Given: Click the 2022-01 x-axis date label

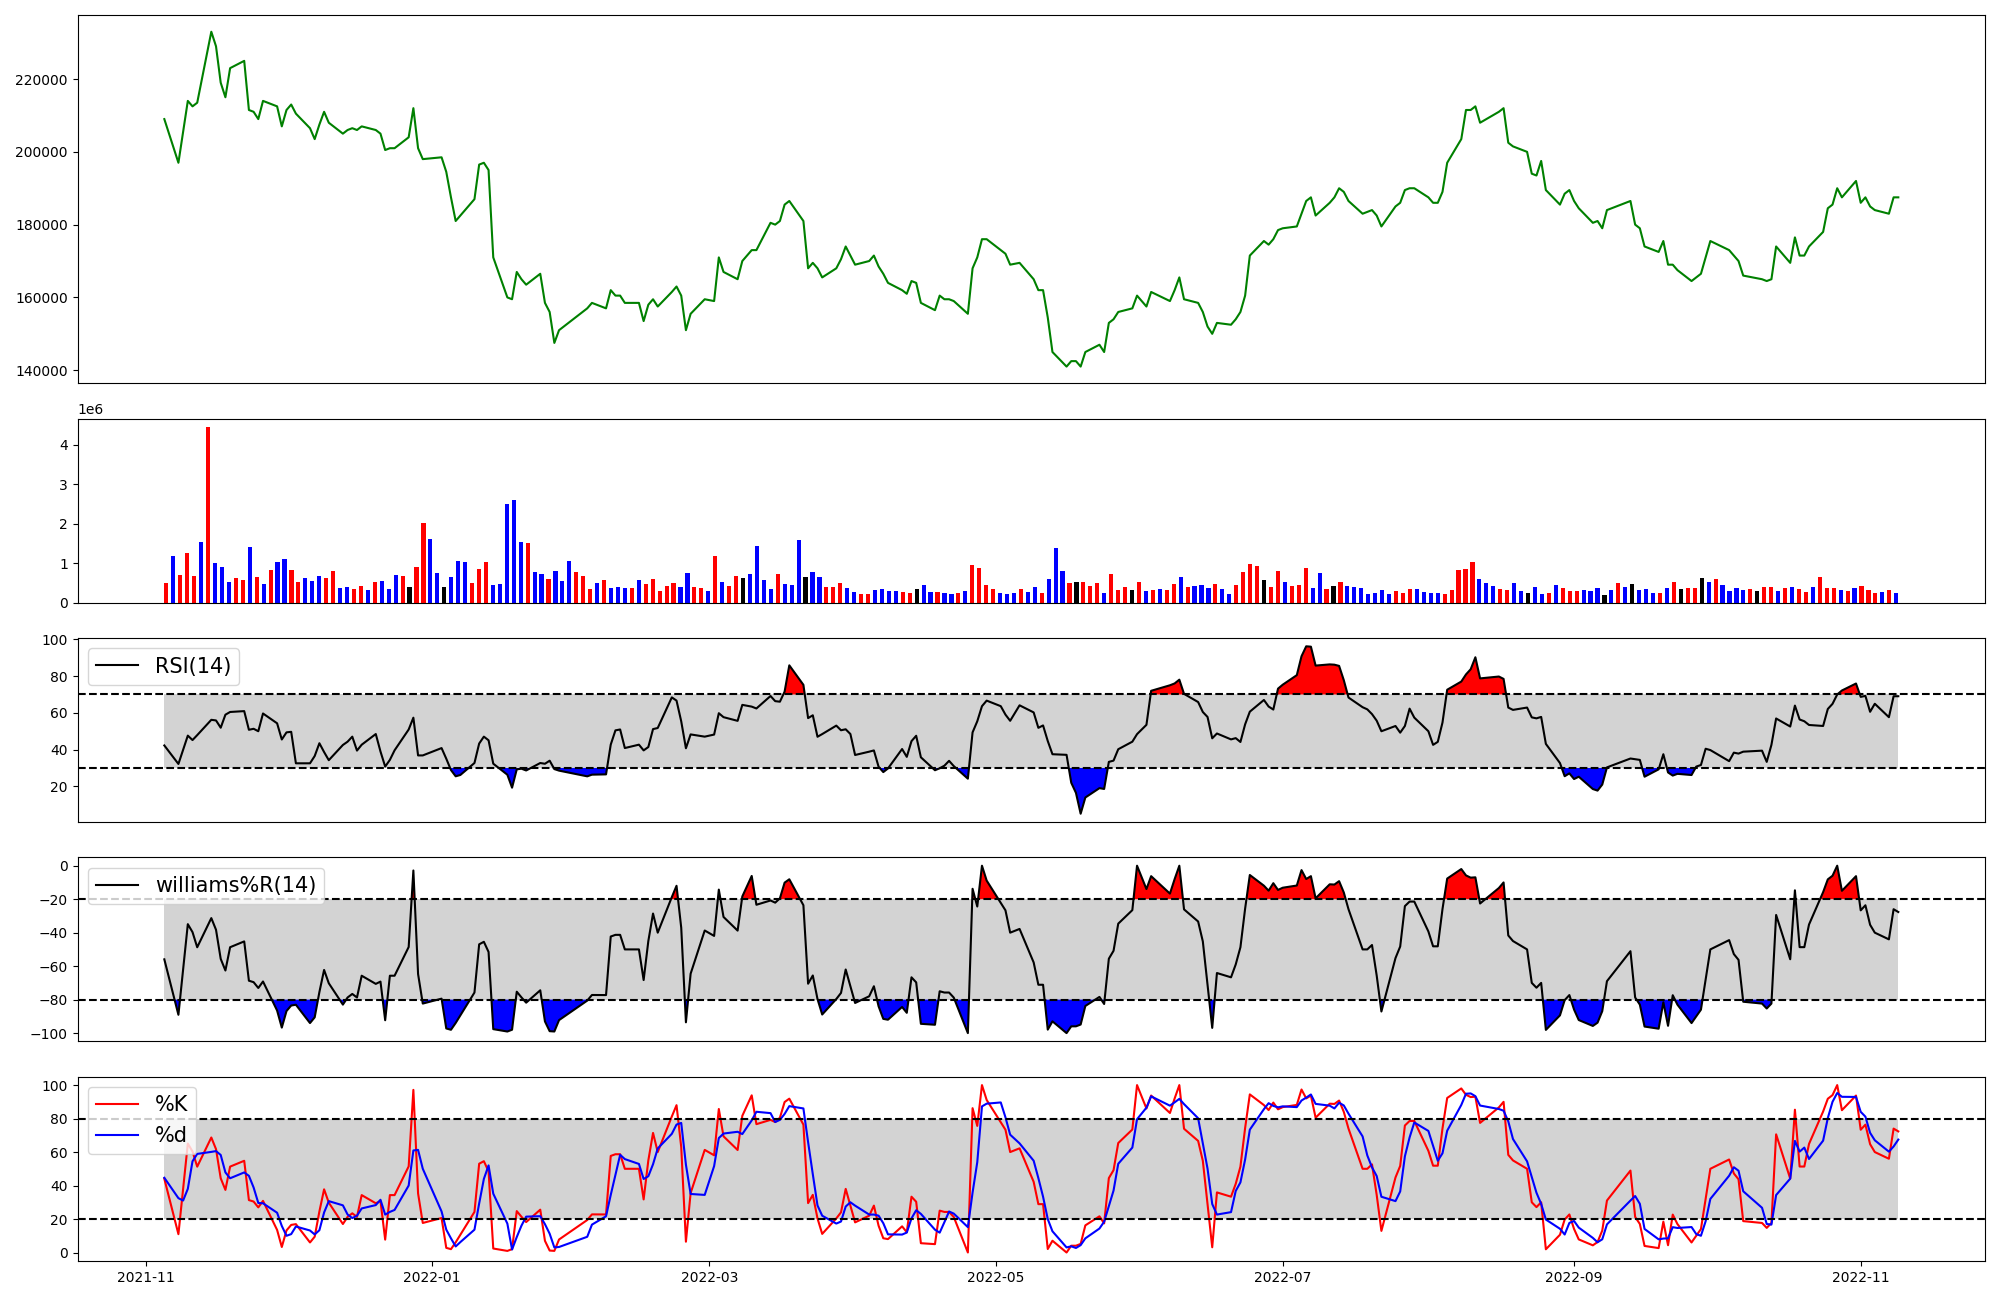Looking at the screenshot, I should pos(432,1277).
